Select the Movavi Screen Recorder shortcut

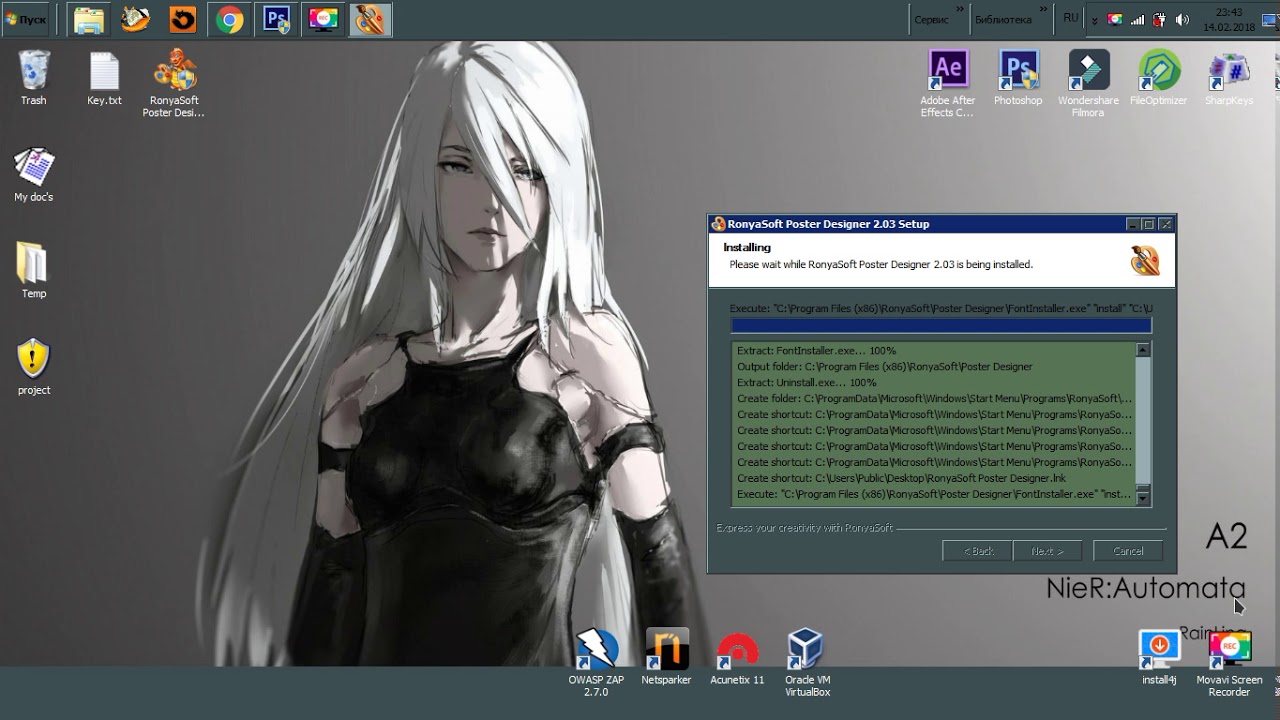point(1229,663)
